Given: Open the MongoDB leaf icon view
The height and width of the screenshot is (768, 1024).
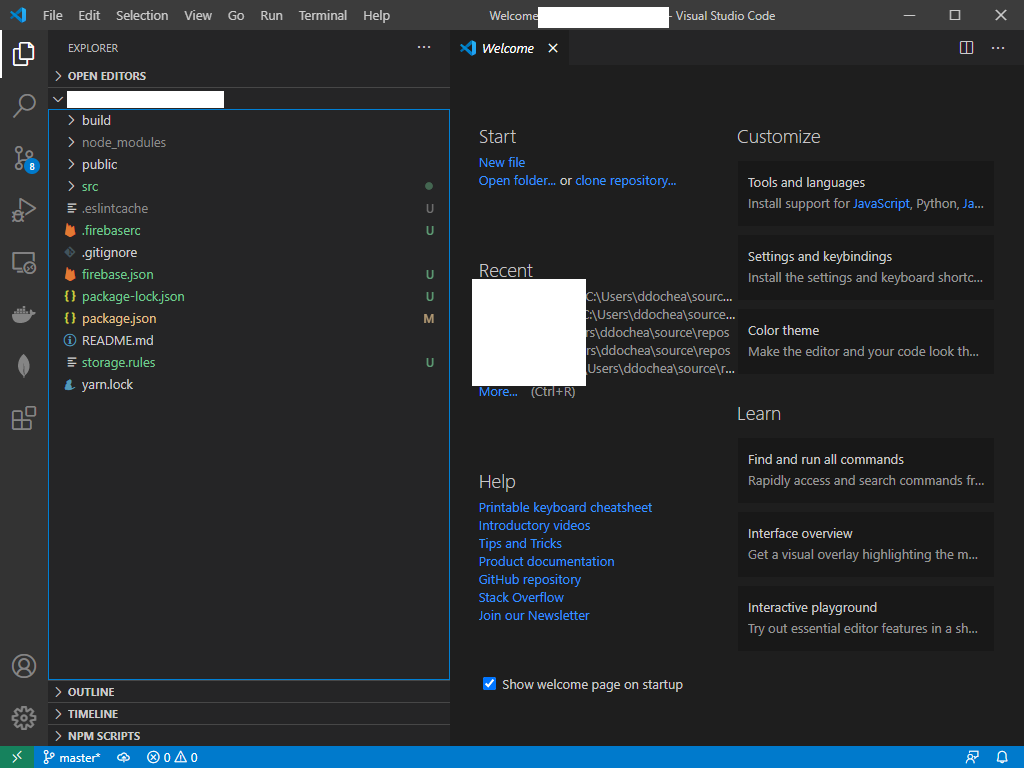Looking at the screenshot, I should point(24,366).
